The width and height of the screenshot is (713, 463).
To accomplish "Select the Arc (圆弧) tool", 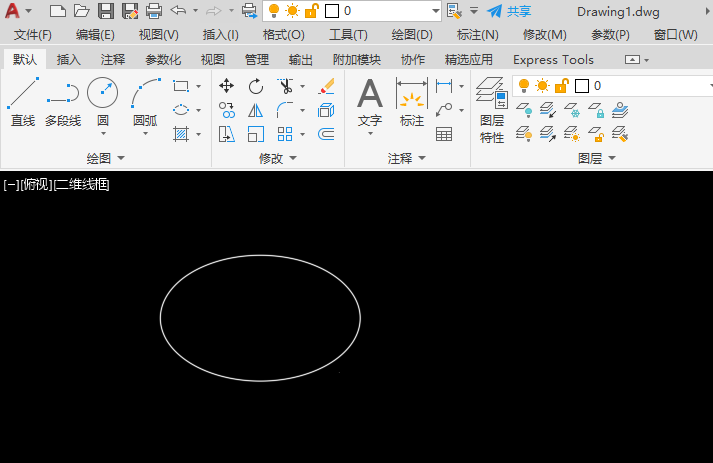I will pyautogui.click(x=146, y=102).
